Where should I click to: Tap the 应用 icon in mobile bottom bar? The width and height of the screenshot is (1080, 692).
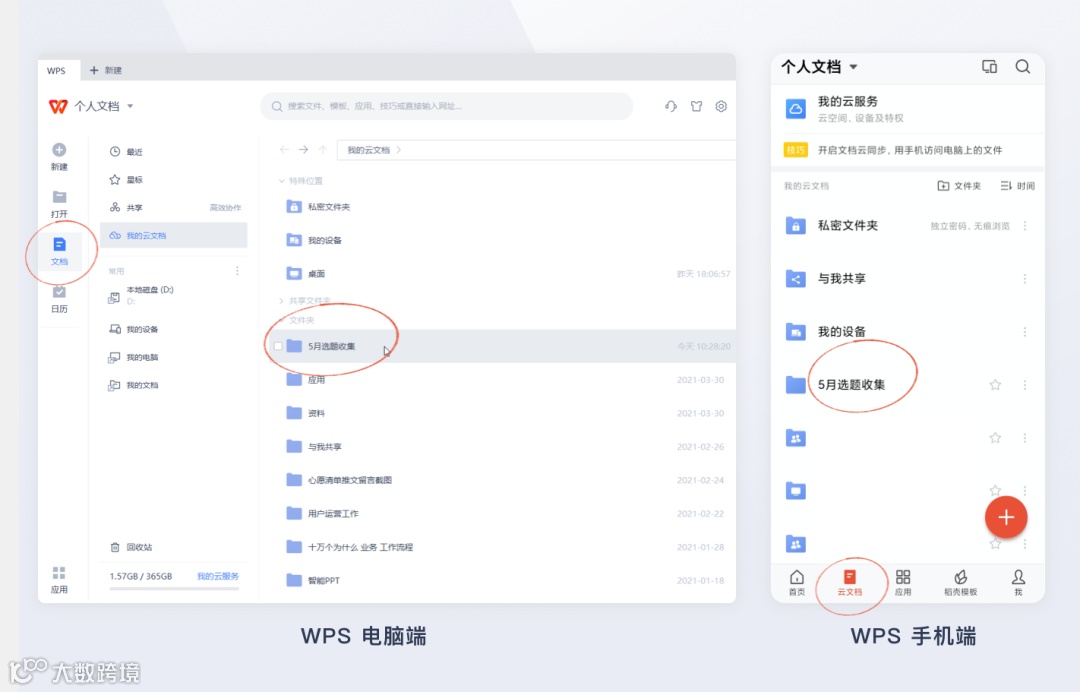903,576
